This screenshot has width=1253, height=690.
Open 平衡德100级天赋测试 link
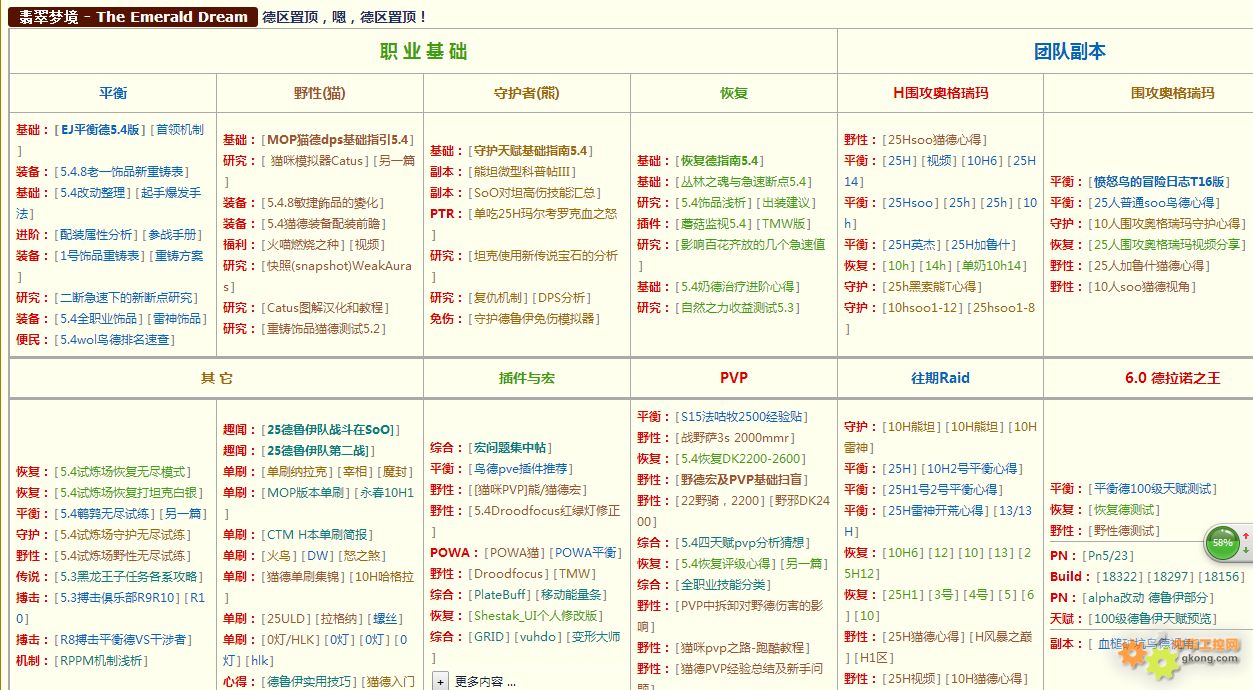pyautogui.click(x=1153, y=489)
